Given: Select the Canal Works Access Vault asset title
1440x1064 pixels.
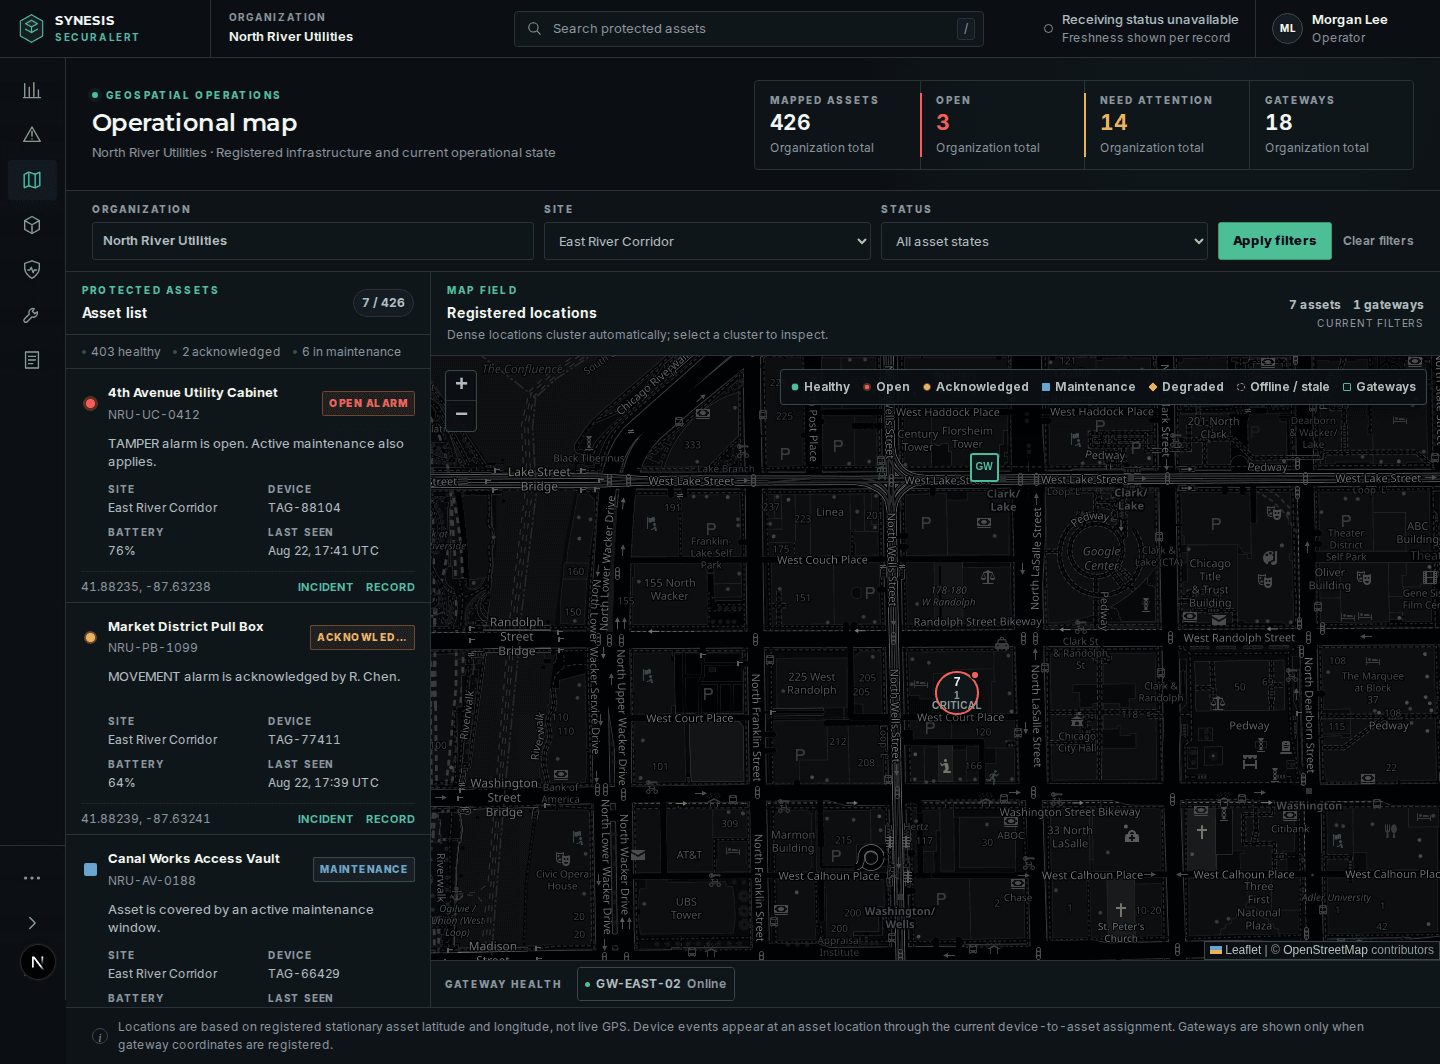Looking at the screenshot, I should 194,859.
